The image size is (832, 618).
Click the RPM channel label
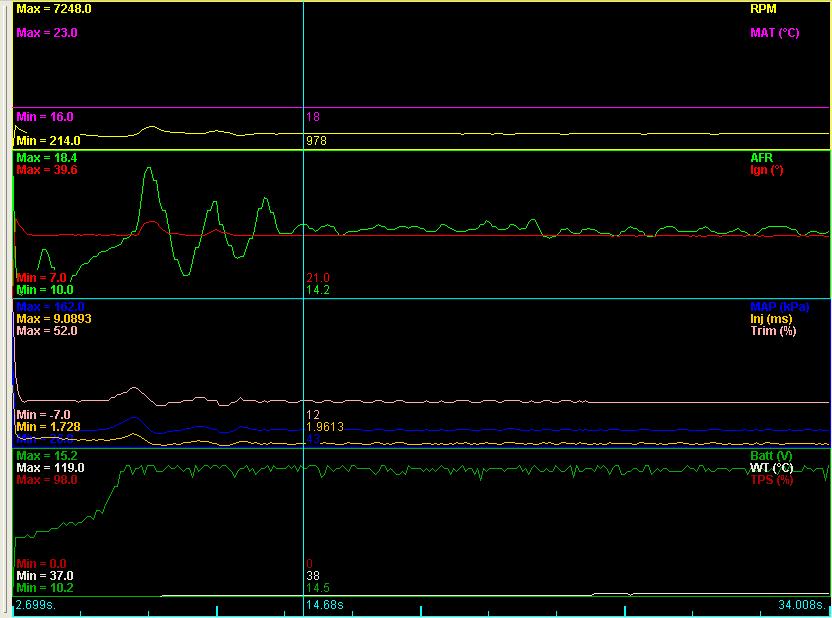click(x=763, y=9)
